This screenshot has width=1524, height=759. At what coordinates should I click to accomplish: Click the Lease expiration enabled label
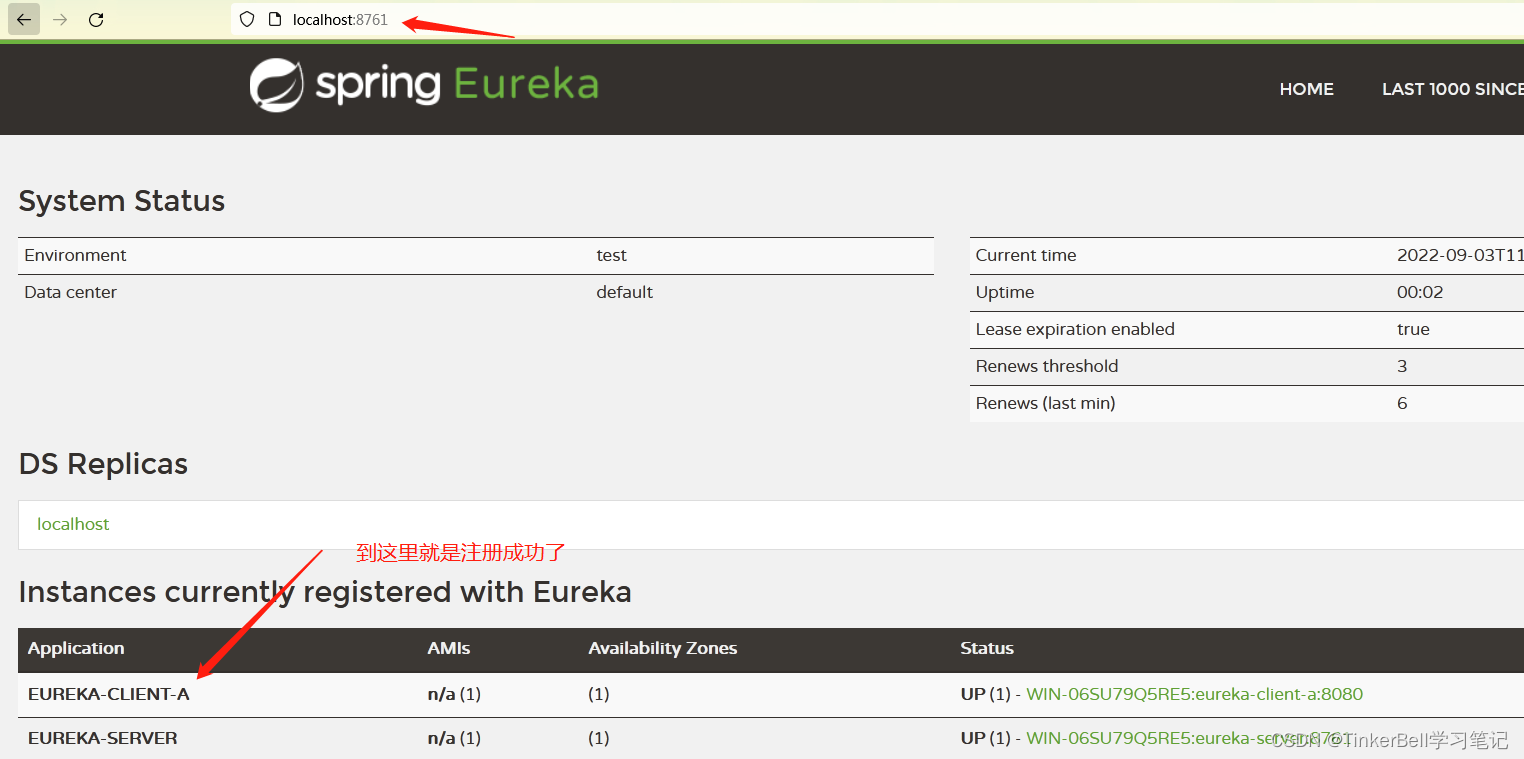point(1075,329)
